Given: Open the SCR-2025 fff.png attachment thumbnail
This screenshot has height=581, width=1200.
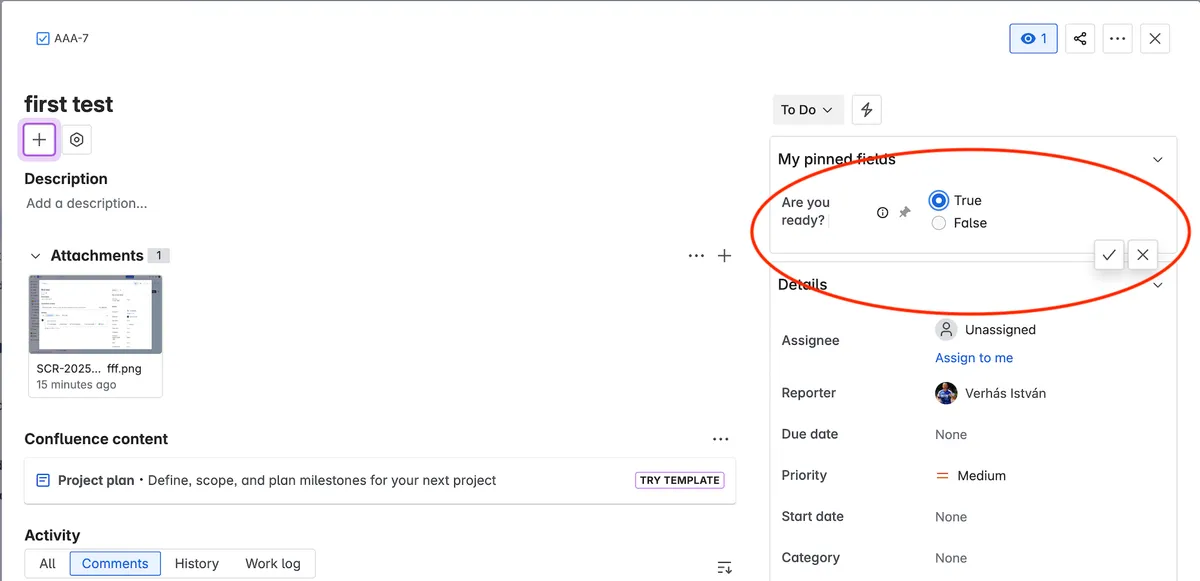Looking at the screenshot, I should click(95, 314).
